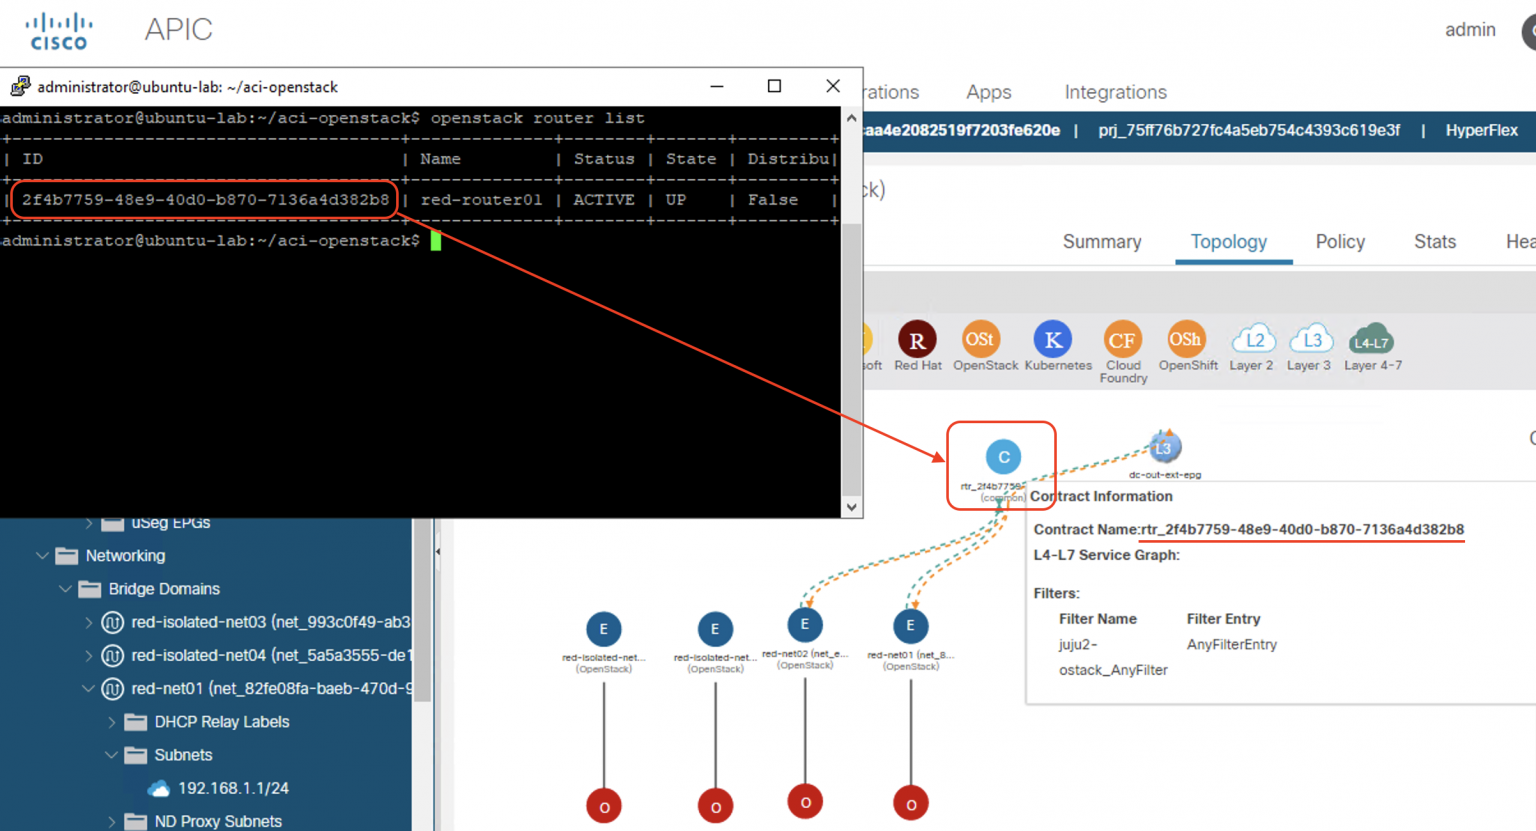This screenshot has height=831, width=1536.
Task: Click the OpenStack topology filter icon
Action: tap(984, 340)
